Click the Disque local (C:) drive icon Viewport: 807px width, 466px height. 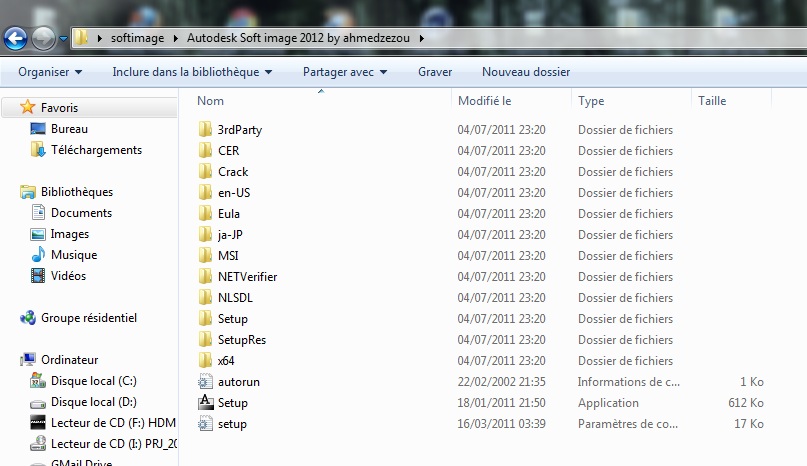point(38,381)
